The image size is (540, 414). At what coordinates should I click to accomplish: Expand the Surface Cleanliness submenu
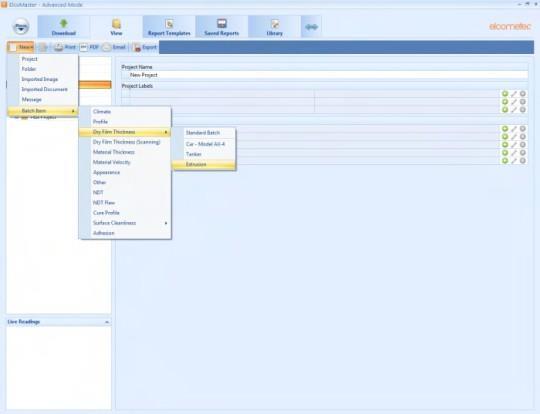click(x=125, y=223)
